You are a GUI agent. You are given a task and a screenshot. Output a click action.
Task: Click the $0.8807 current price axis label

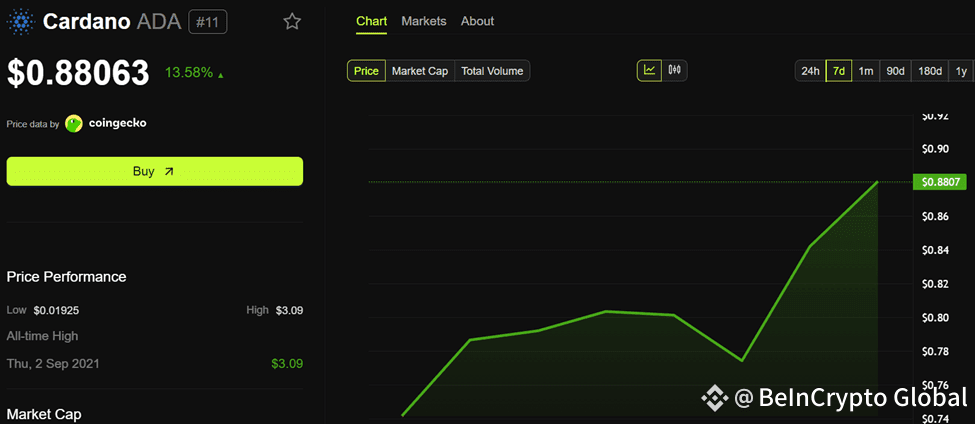point(941,182)
